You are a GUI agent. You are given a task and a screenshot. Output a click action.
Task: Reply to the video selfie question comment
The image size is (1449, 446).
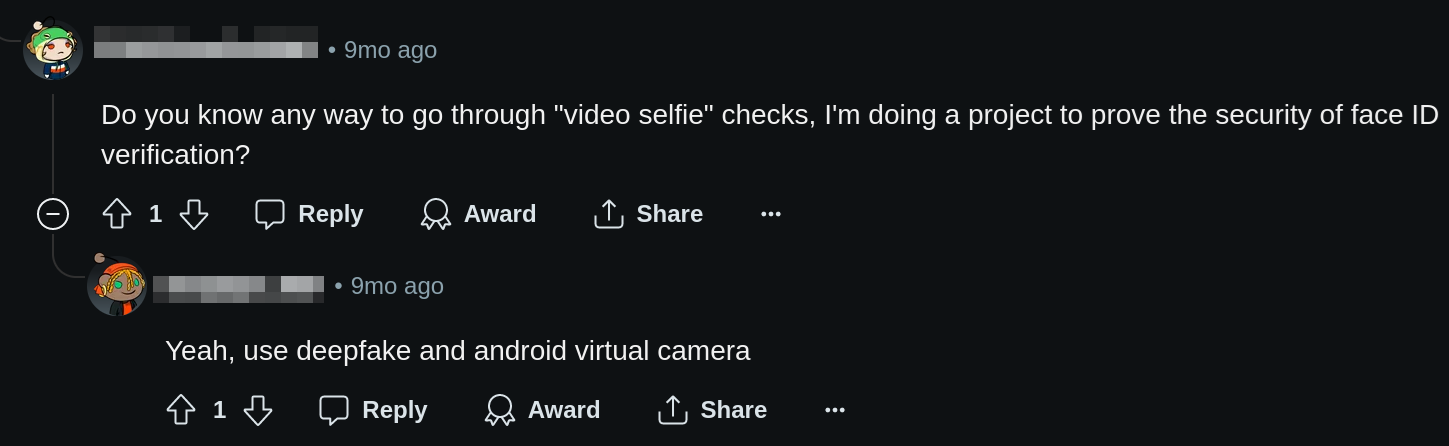310,214
